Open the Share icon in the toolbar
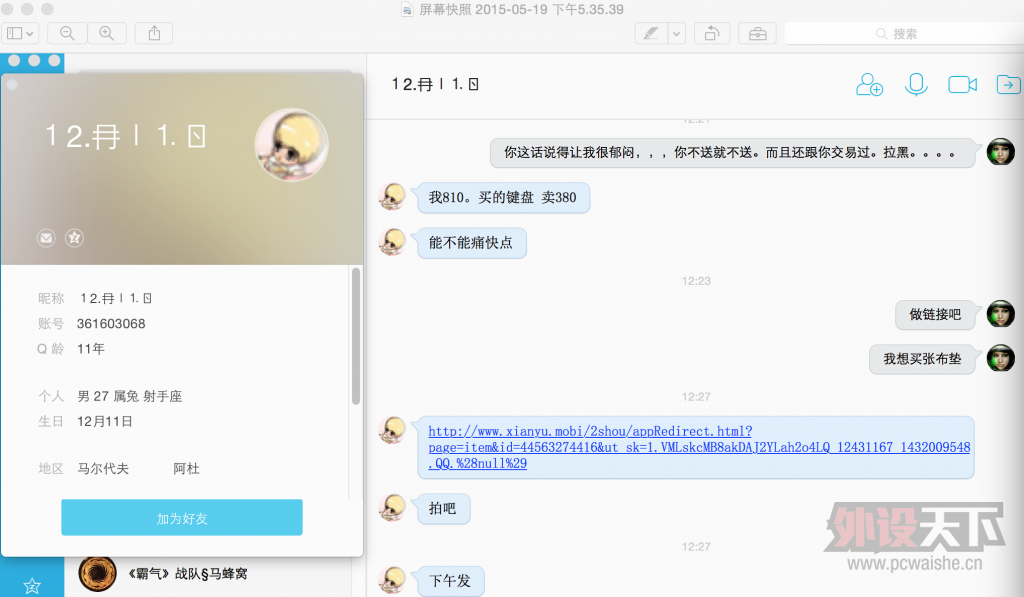This screenshot has height=597, width=1024. pos(153,33)
